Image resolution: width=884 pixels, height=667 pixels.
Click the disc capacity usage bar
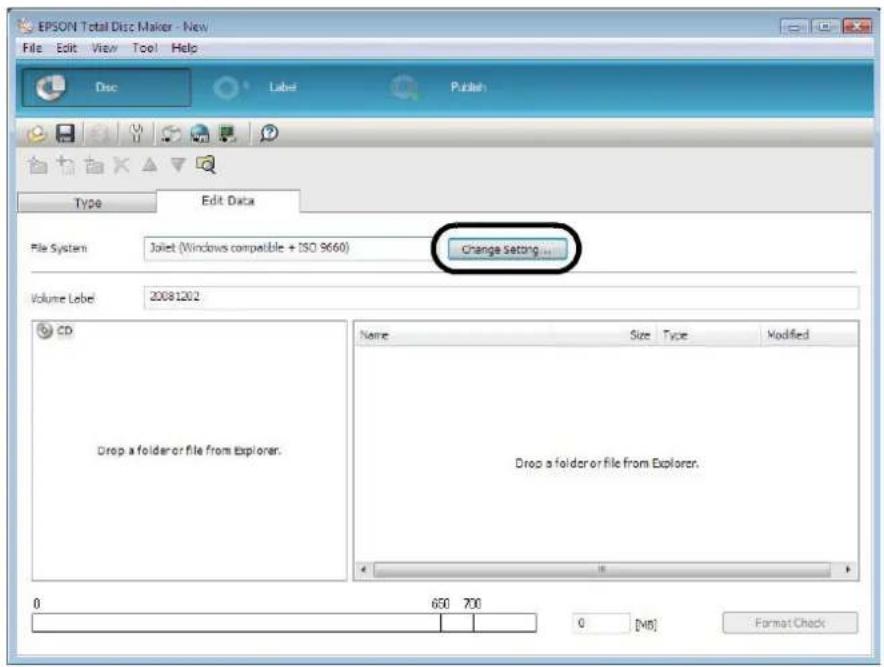[284, 623]
